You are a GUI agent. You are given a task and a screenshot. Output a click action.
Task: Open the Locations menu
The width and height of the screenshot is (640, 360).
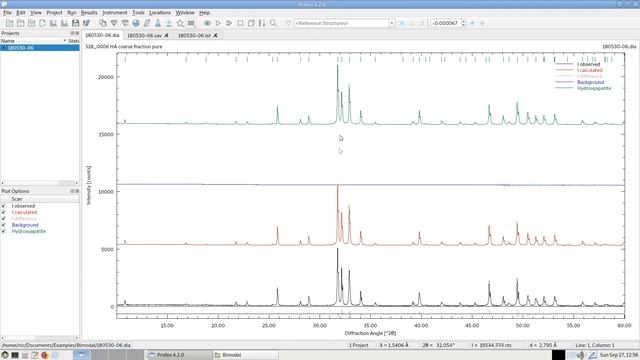coord(160,13)
